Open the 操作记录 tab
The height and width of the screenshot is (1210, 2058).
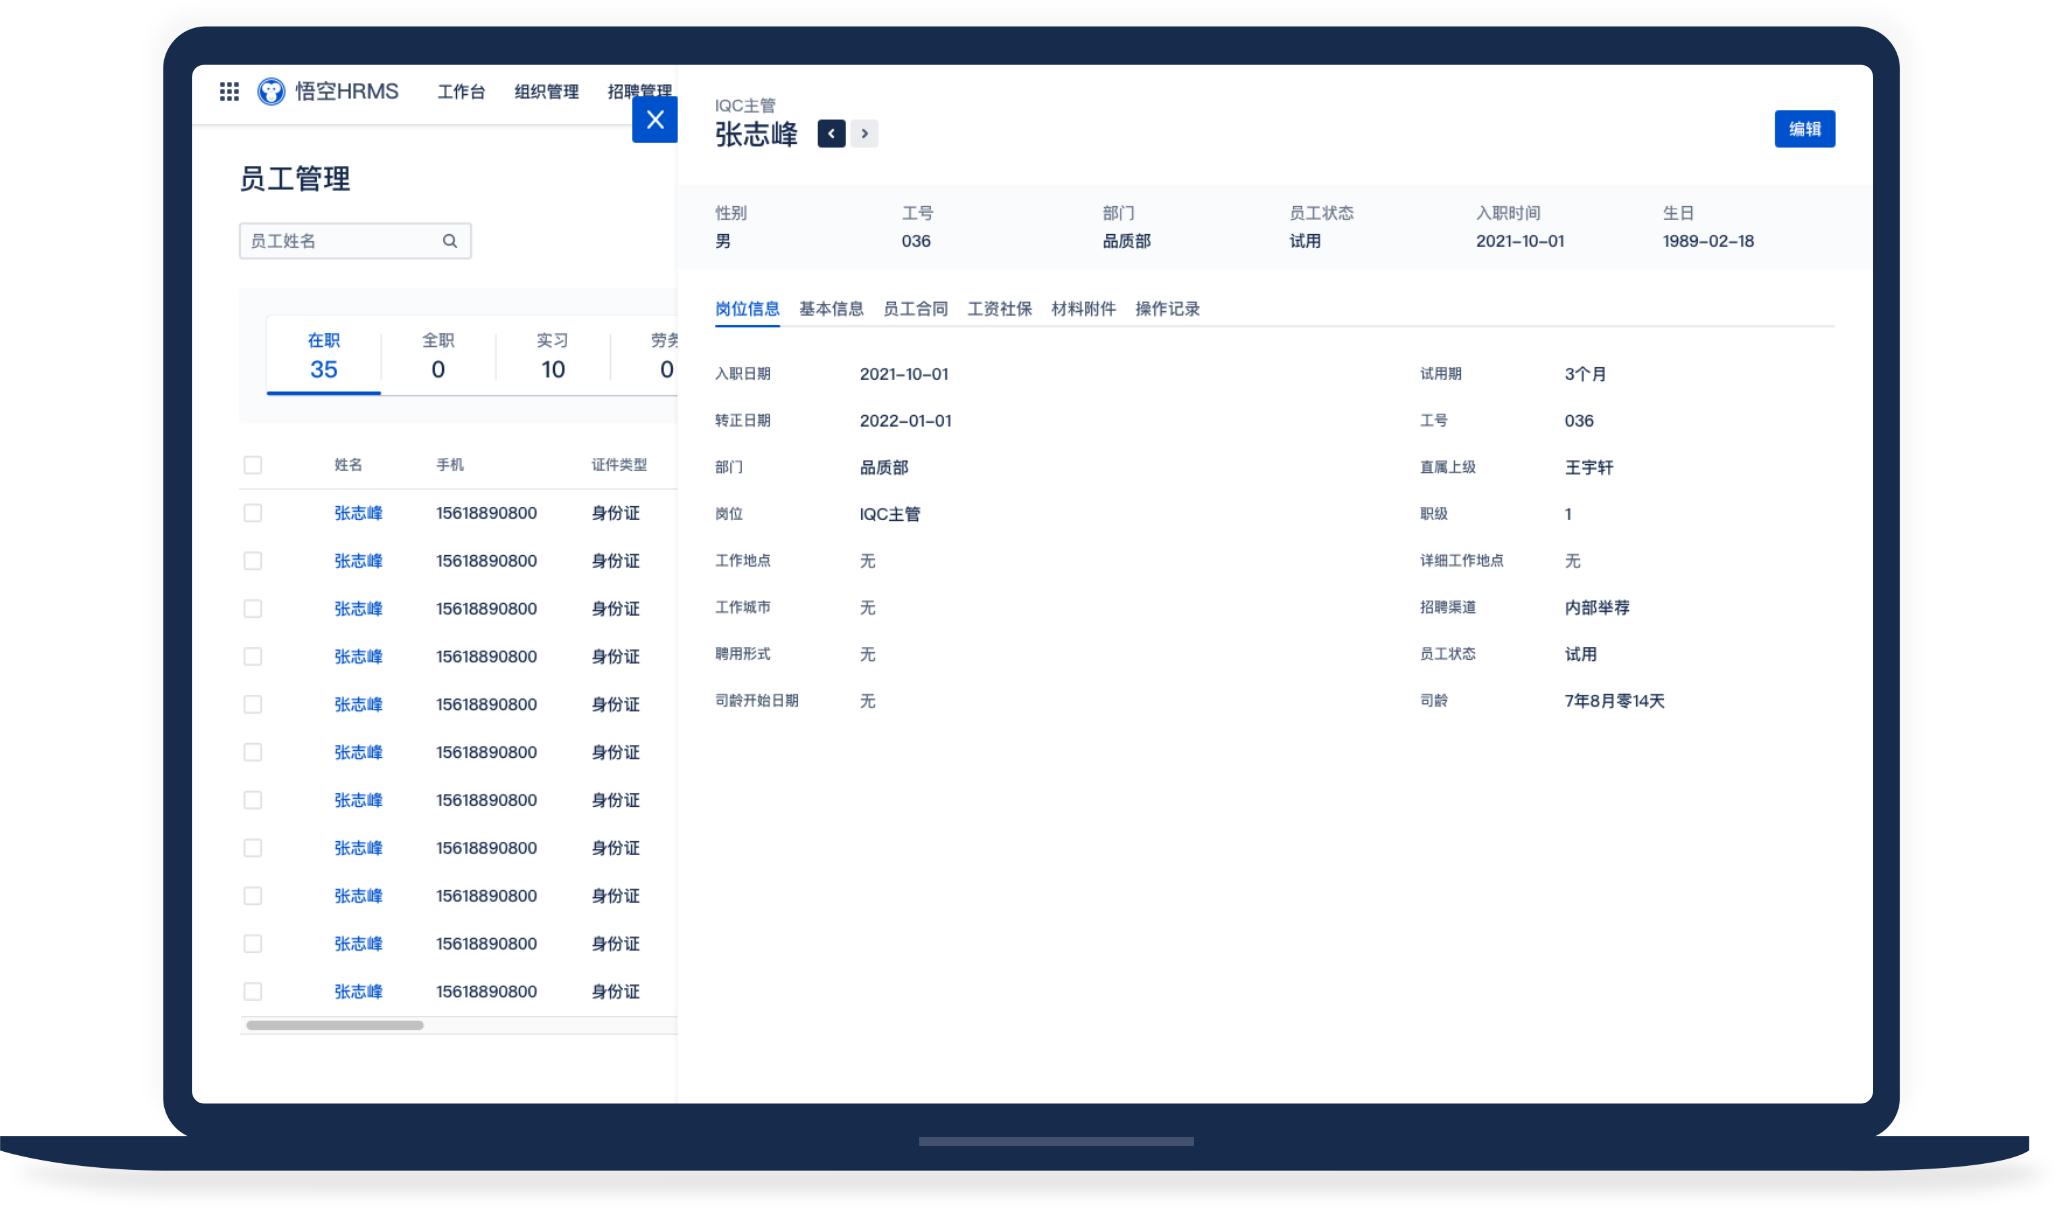coord(1167,309)
